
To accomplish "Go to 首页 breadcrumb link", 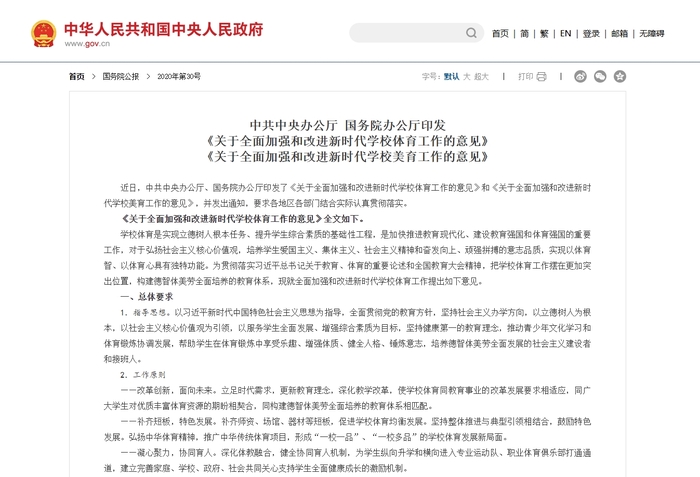I will (77, 77).
